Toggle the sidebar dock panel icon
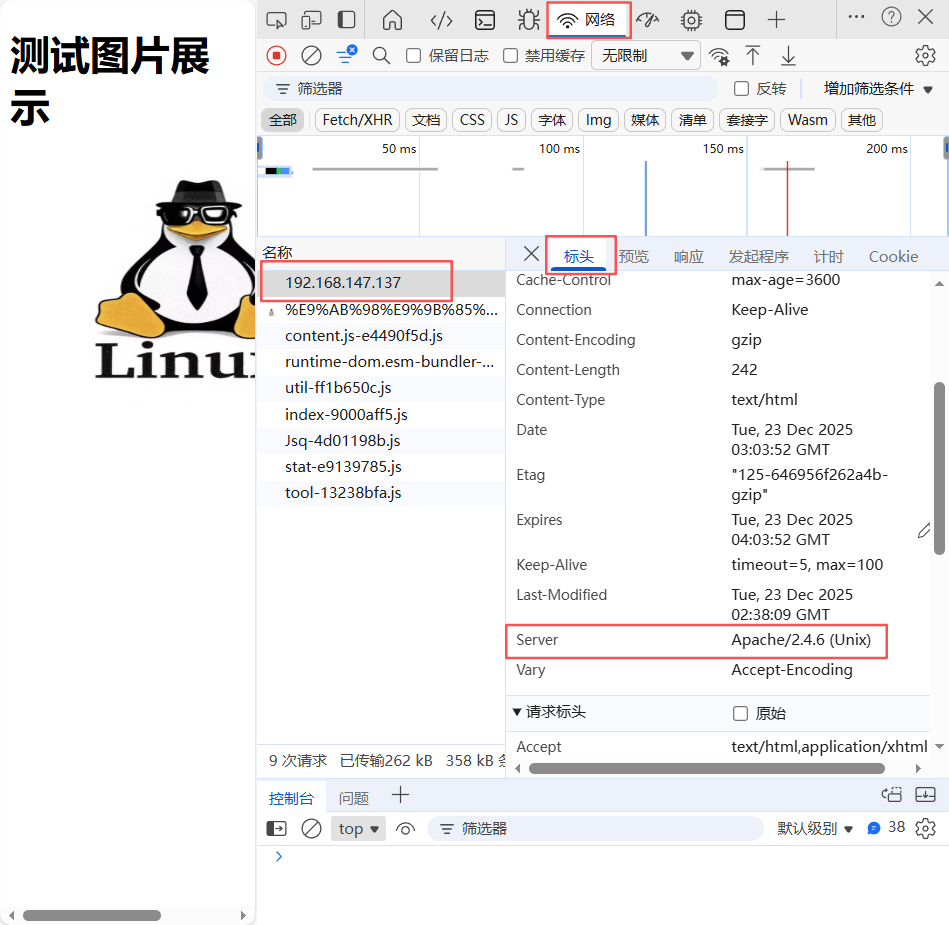Viewport: 949px width, 925px height. click(x=346, y=20)
